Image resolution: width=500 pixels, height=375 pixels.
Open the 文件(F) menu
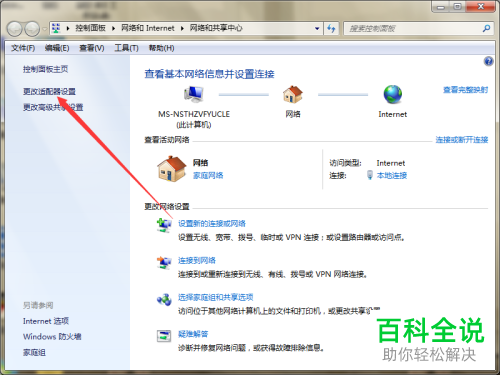(x=23, y=48)
